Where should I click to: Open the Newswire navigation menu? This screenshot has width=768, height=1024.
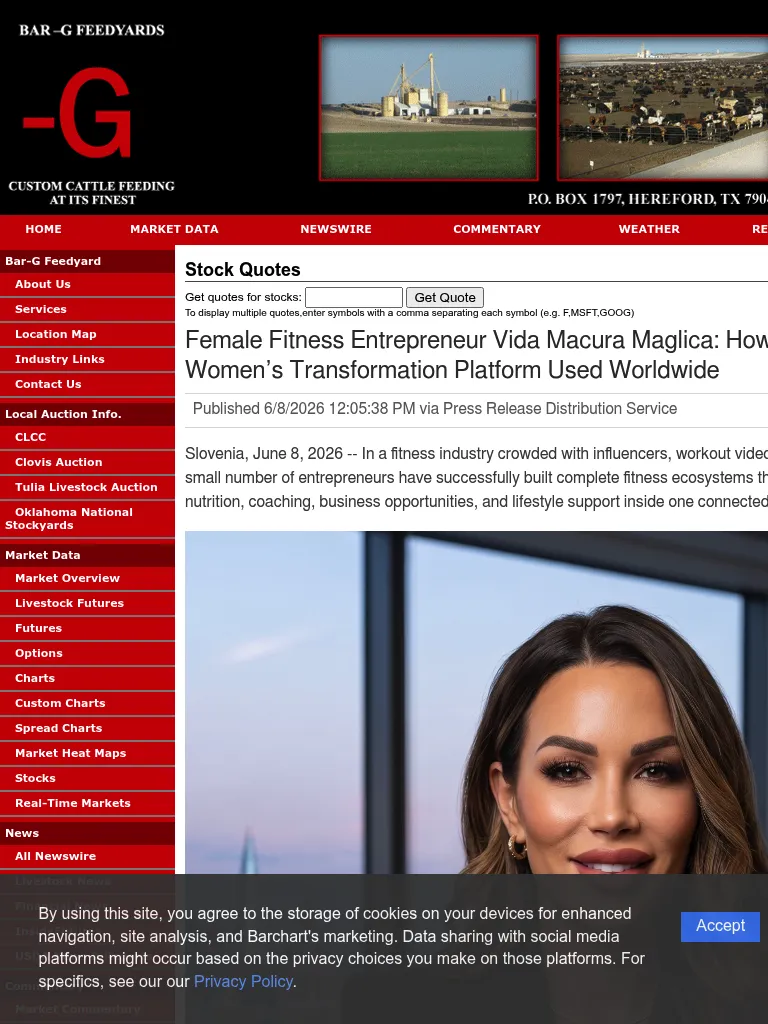tap(336, 229)
